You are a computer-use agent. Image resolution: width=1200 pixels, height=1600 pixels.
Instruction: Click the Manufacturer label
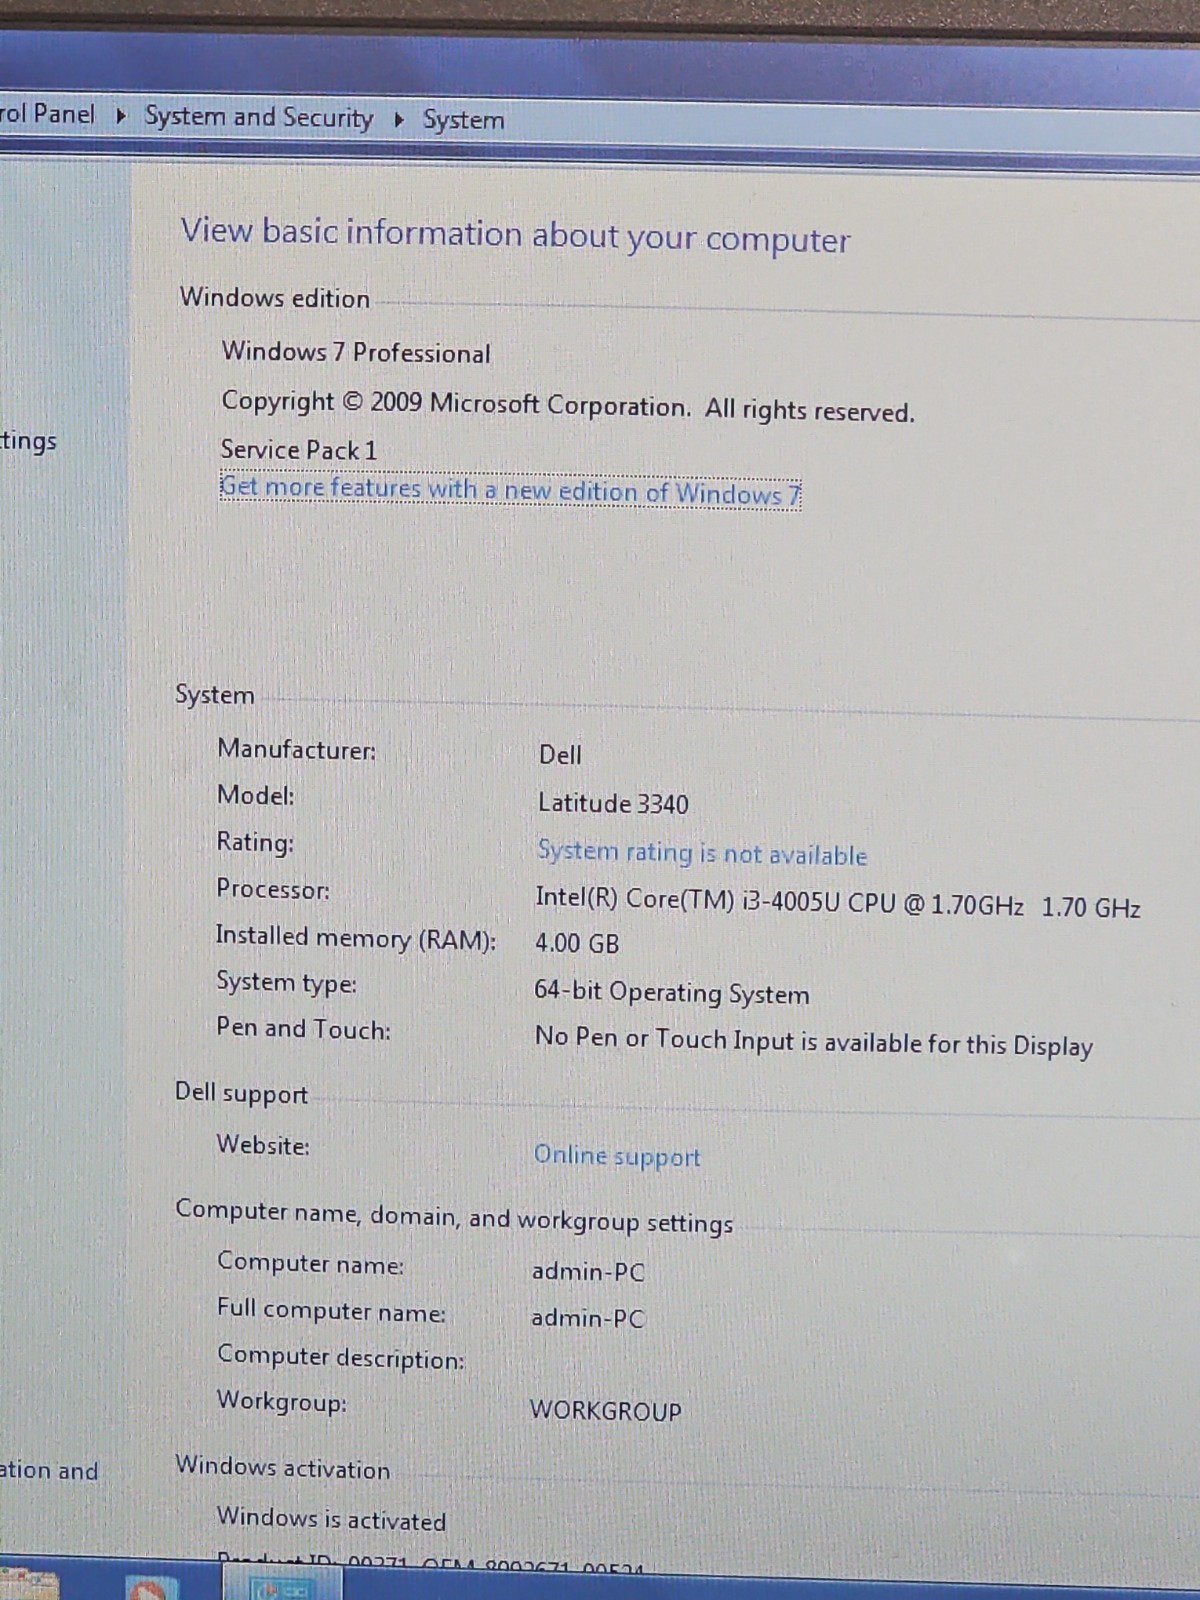click(297, 749)
